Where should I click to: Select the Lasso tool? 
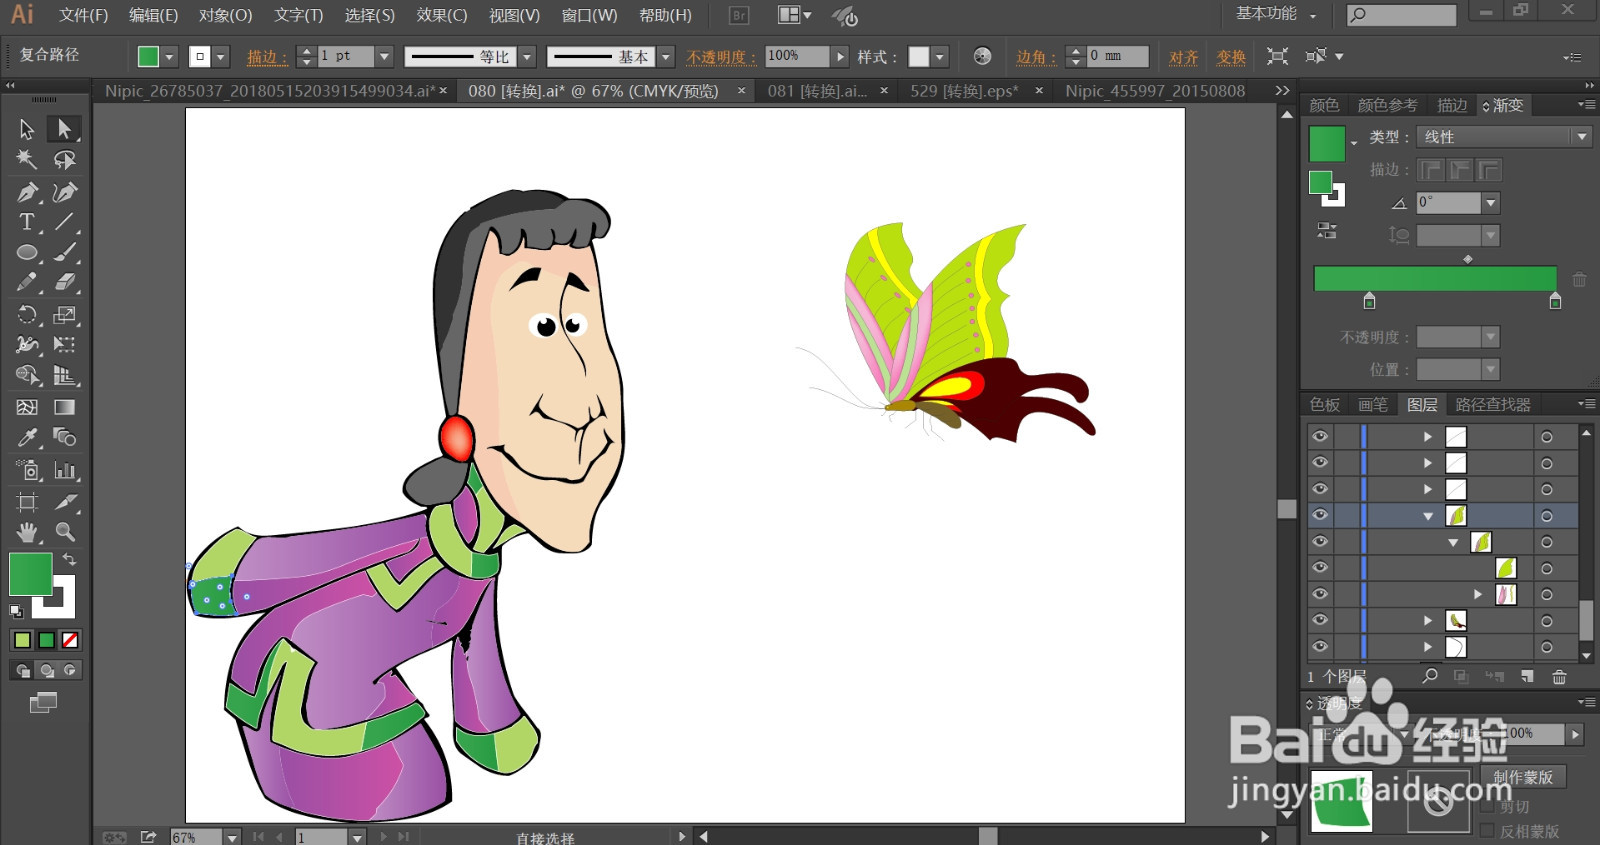click(65, 160)
